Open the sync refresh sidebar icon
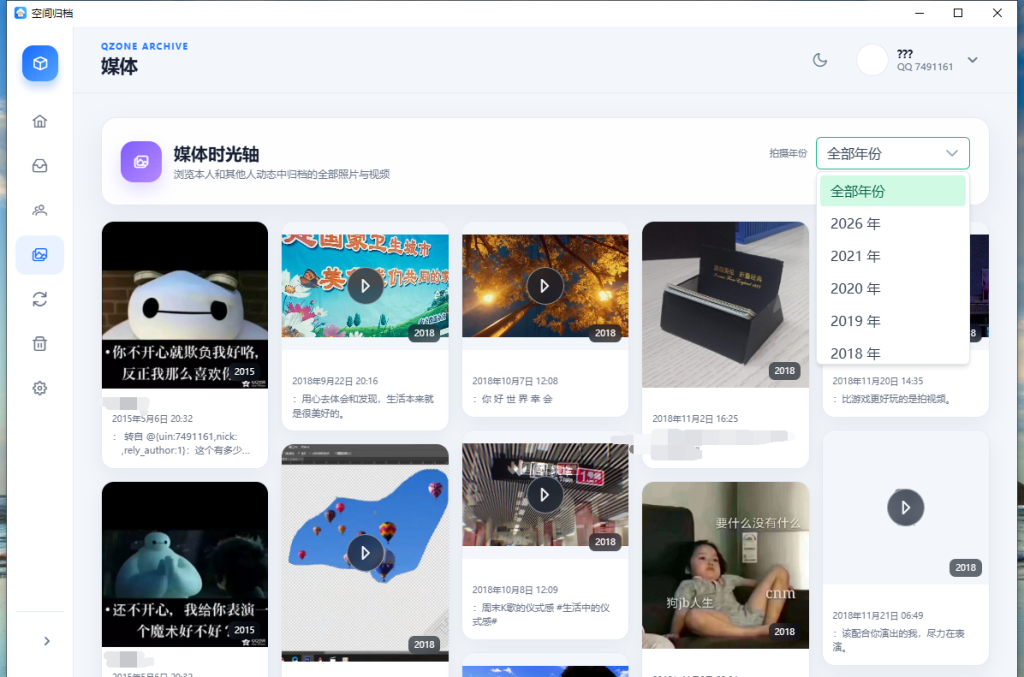Screen dimensions: 1024x677 point(40,299)
